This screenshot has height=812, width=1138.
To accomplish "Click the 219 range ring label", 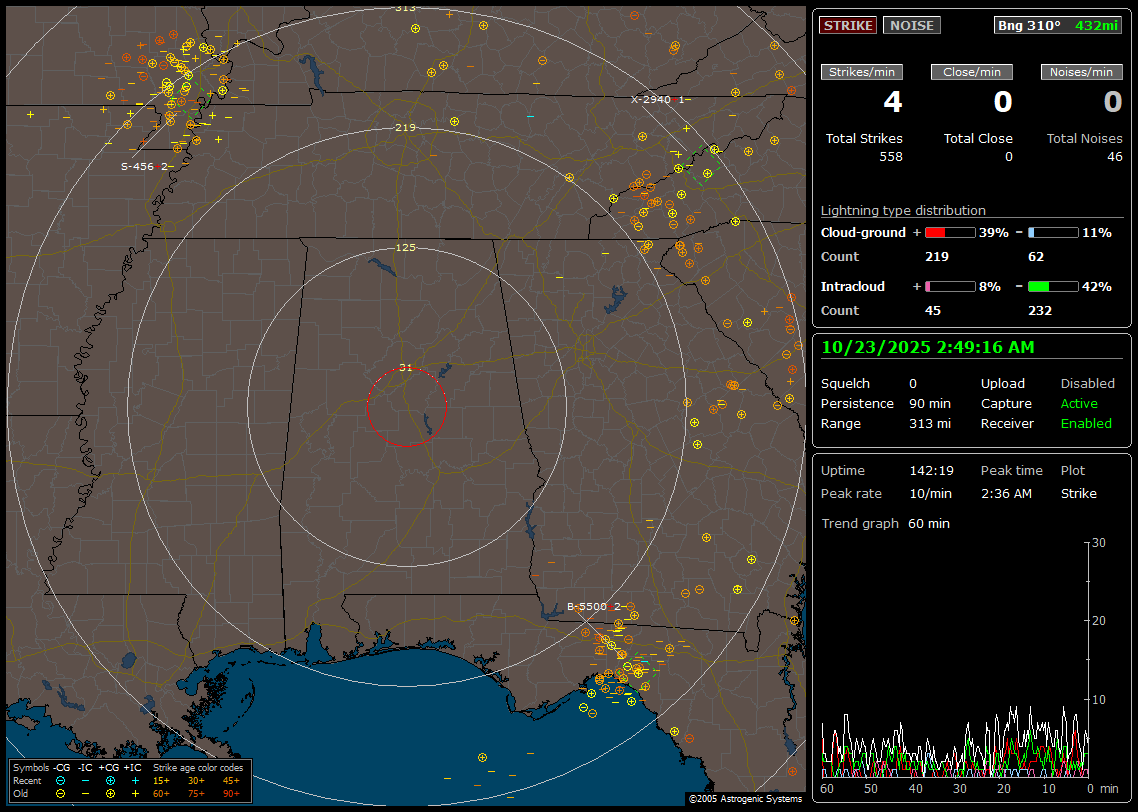I will 405,128.
